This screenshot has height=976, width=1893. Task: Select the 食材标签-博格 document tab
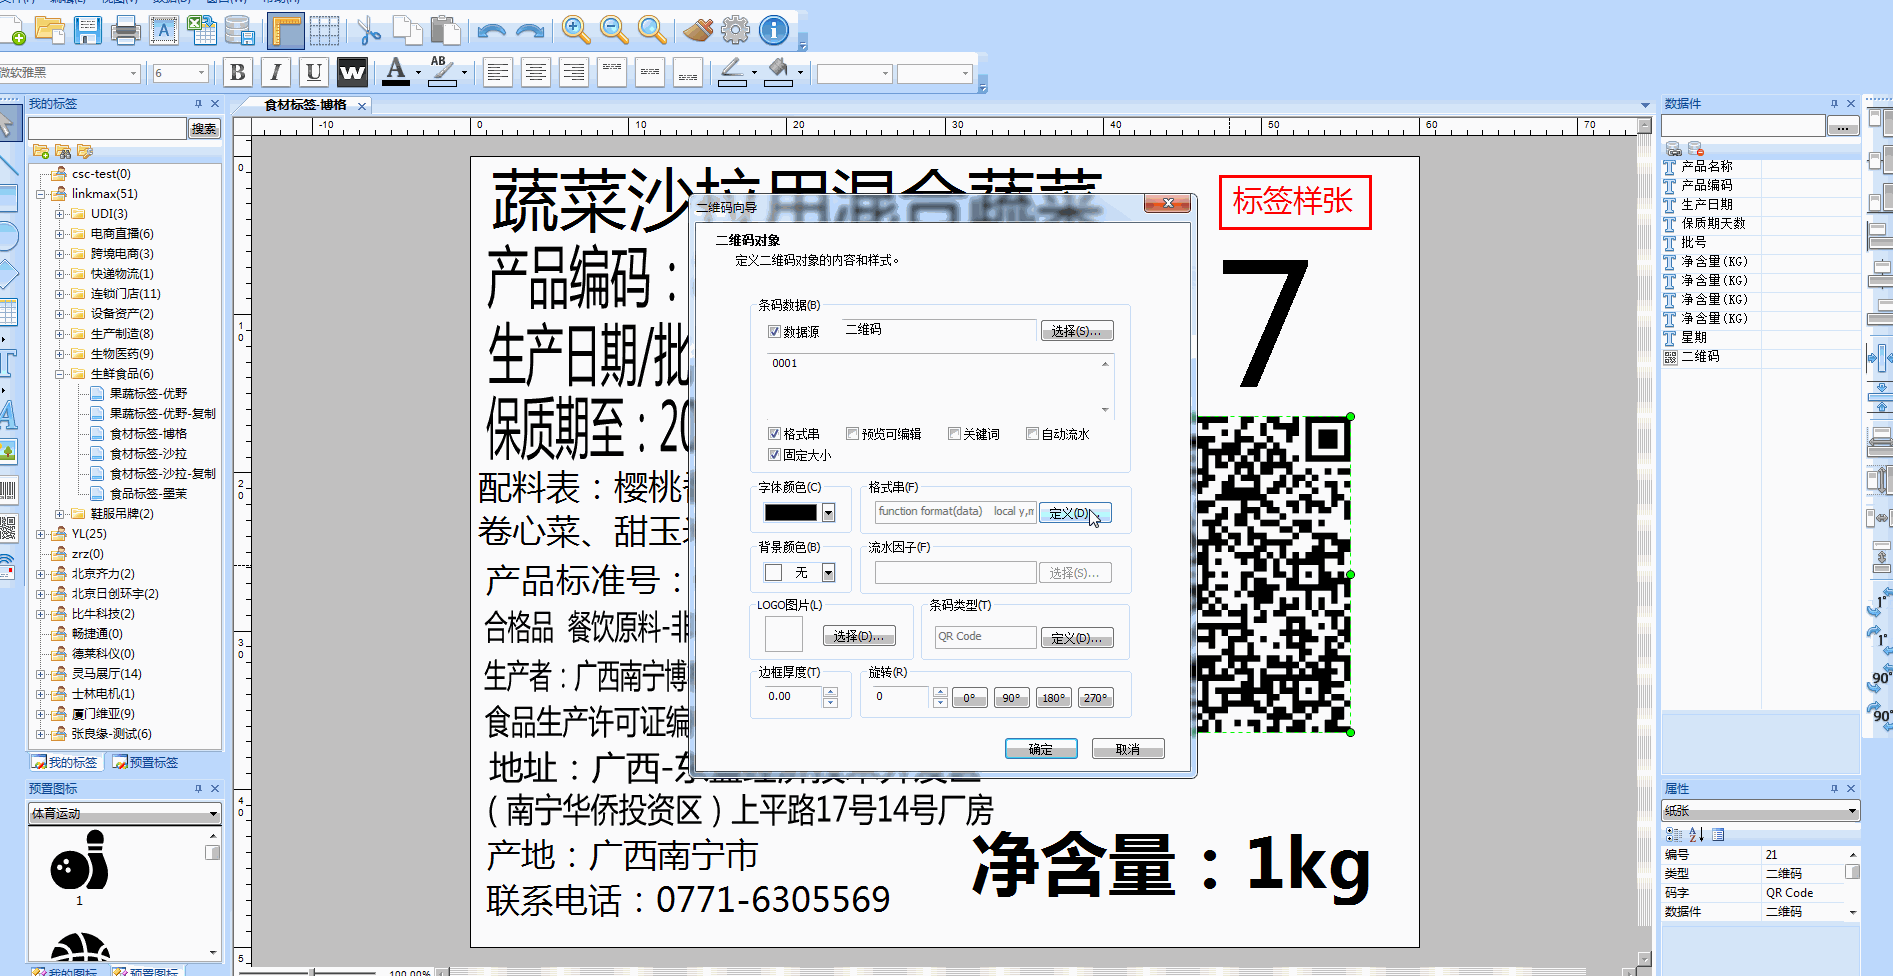305,105
